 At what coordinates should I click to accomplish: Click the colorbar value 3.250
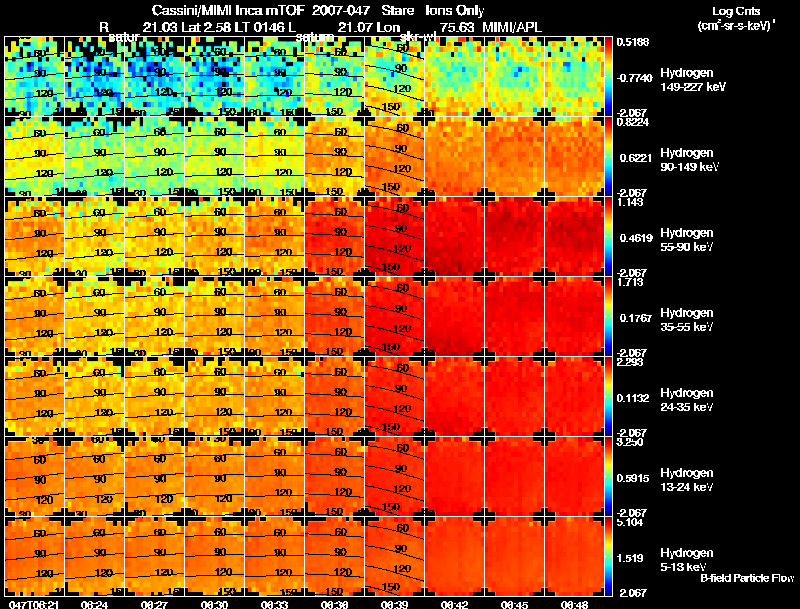[x=630, y=442]
